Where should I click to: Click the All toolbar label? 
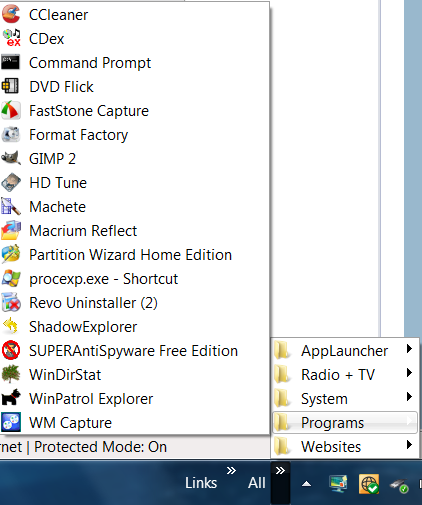point(257,483)
